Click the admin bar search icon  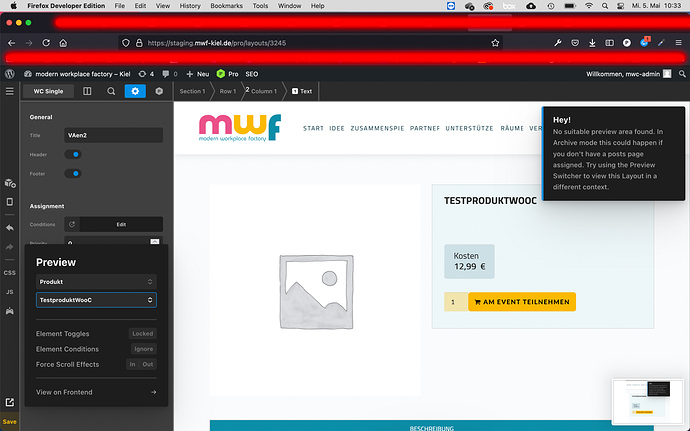click(x=682, y=74)
